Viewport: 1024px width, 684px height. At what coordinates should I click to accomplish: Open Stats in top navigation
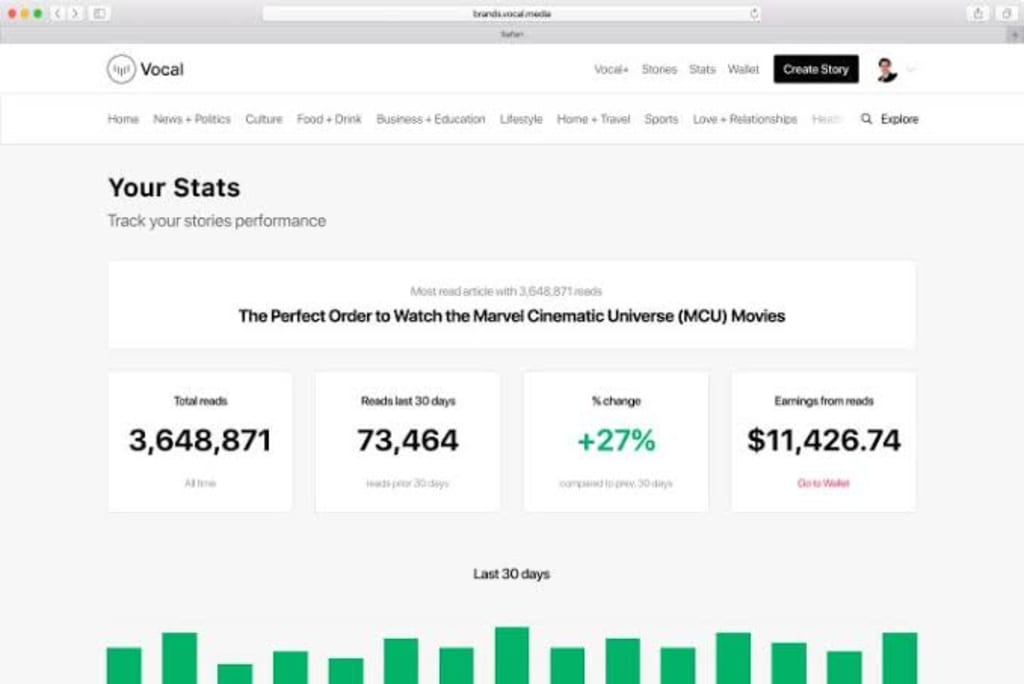click(x=702, y=69)
